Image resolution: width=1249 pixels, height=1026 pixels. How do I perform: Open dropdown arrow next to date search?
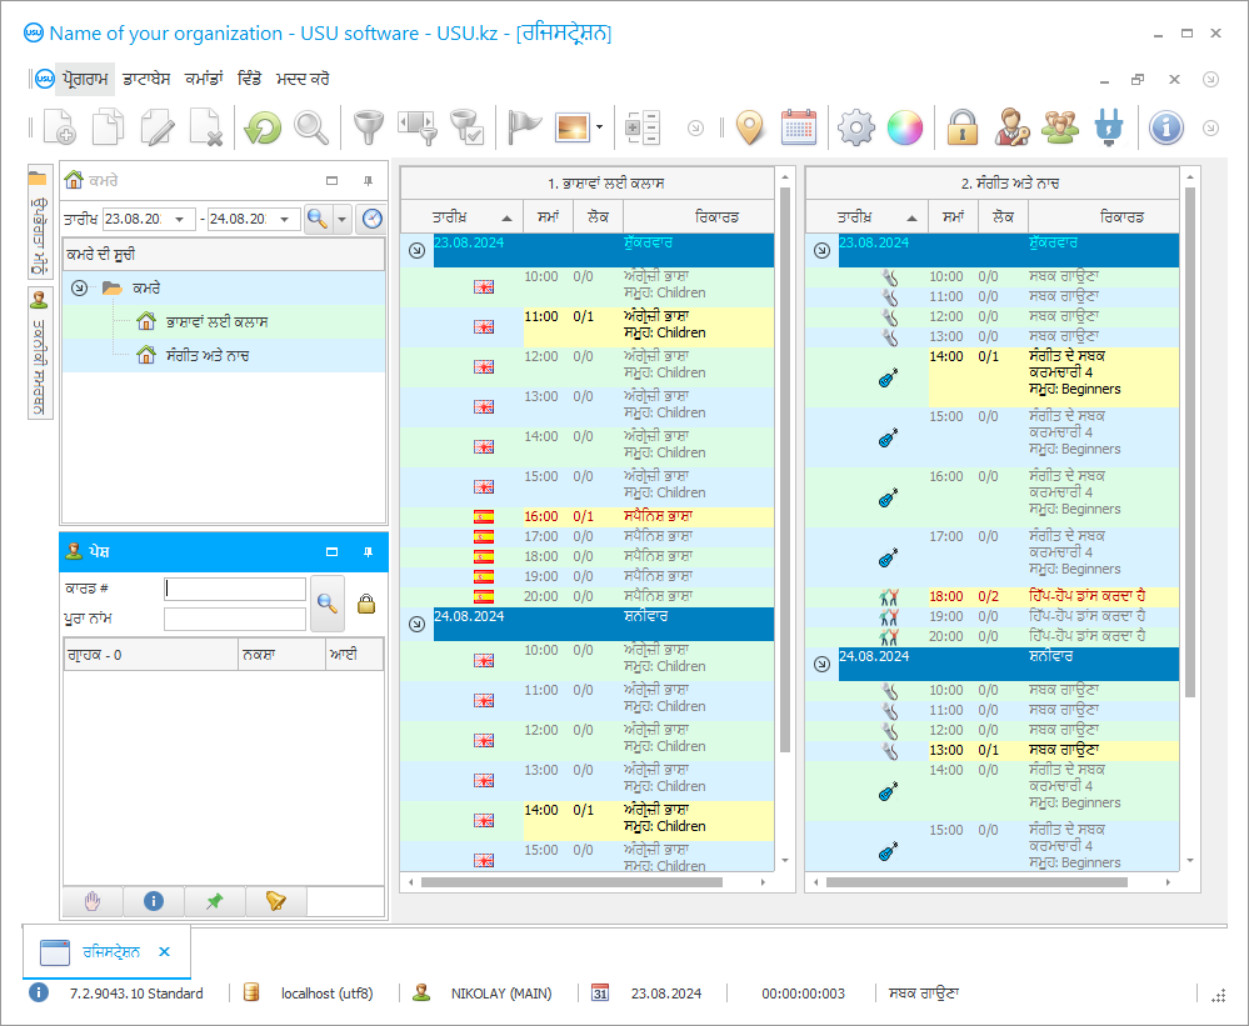click(x=342, y=219)
